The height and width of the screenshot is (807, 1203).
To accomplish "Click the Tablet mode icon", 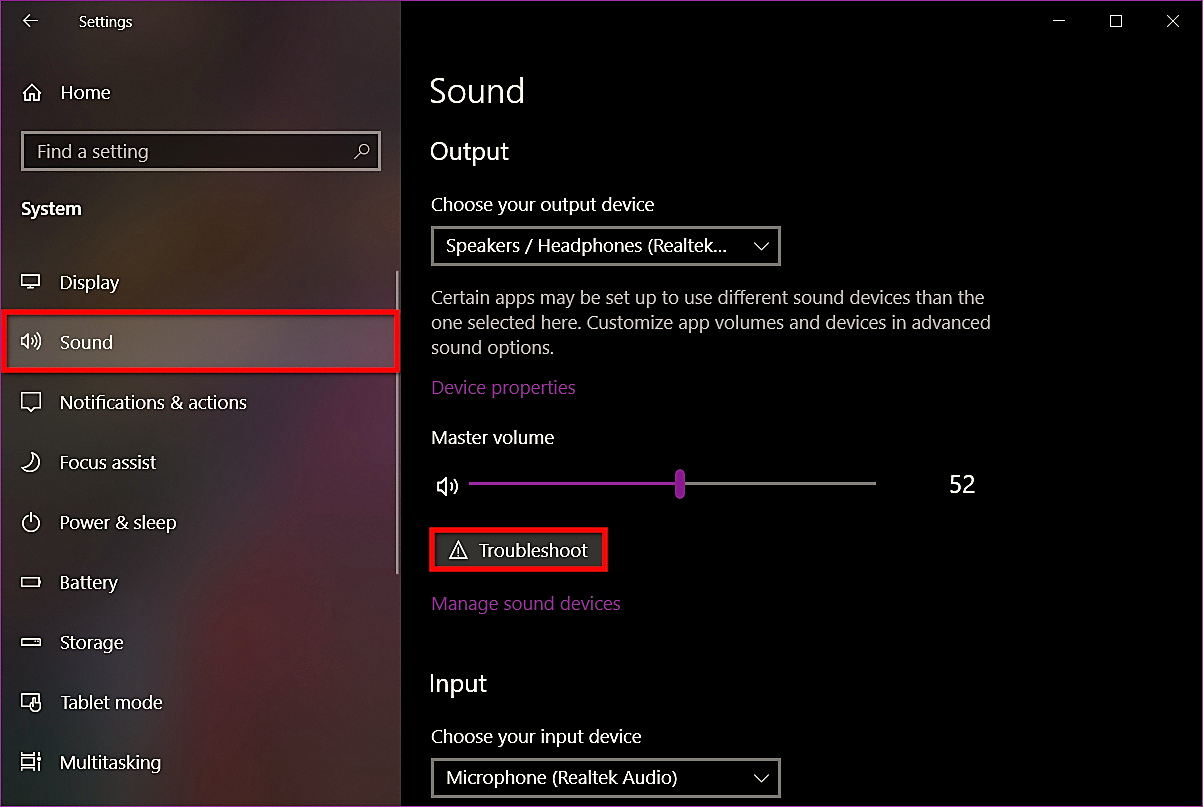I will 31,702.
